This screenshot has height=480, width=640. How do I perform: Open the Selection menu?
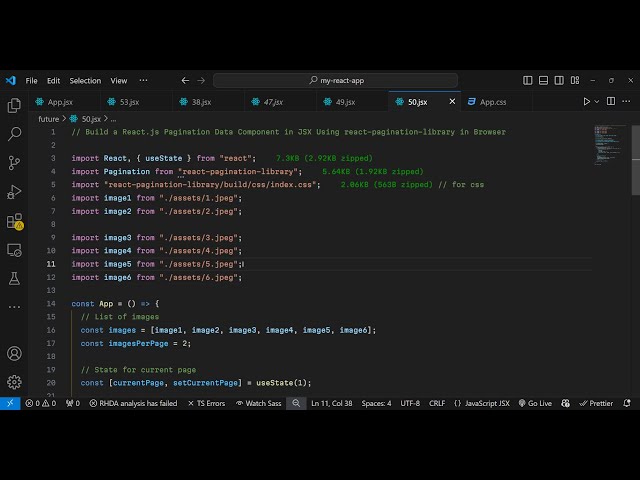coord(85,80)
